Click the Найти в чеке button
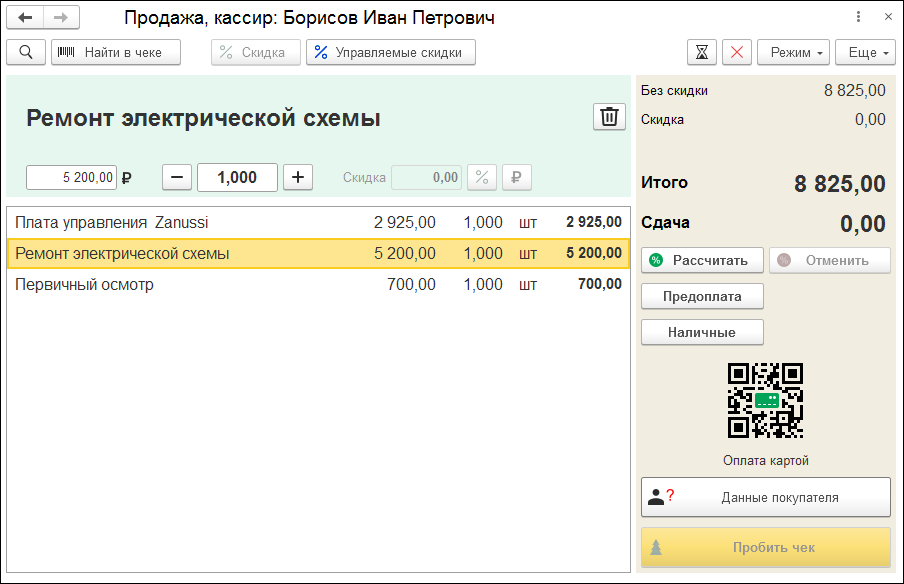 pos(116,52)
